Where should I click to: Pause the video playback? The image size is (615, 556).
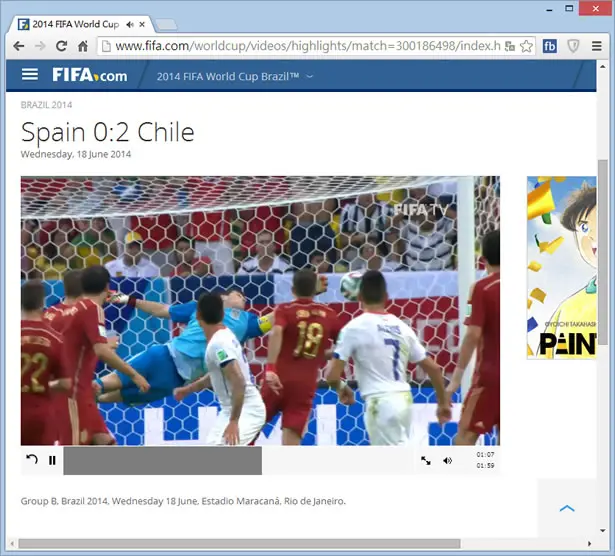pos(52,460)
